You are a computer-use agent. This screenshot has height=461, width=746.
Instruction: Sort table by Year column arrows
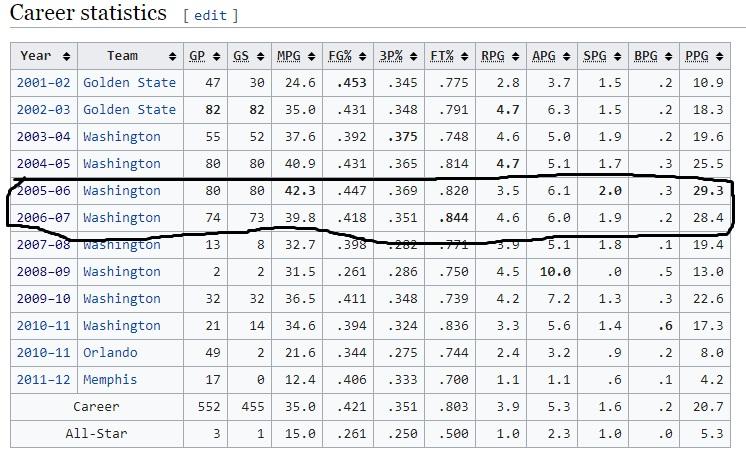point(67,57)
